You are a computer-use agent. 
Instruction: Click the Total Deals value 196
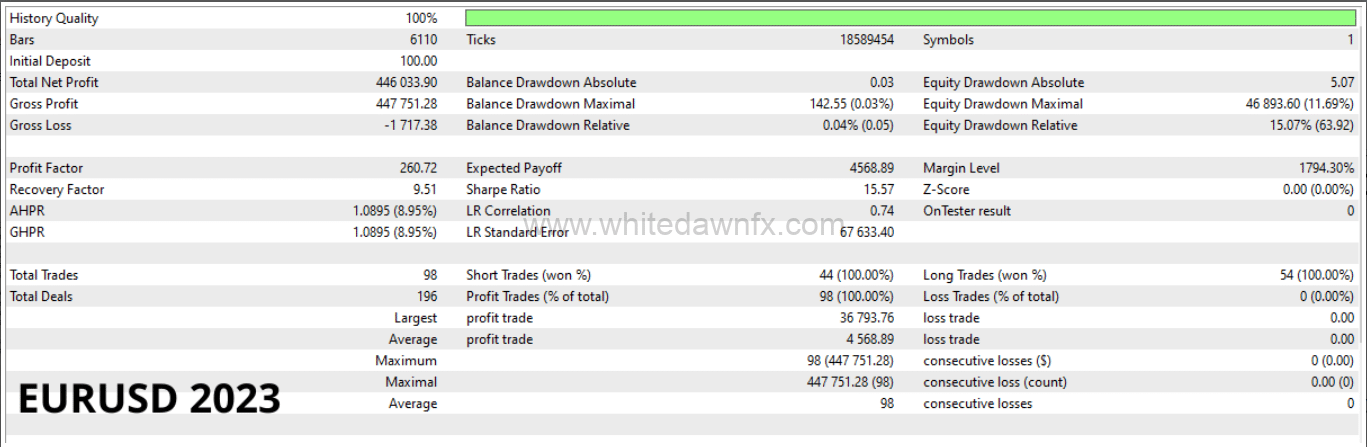(x=426, y=296)
